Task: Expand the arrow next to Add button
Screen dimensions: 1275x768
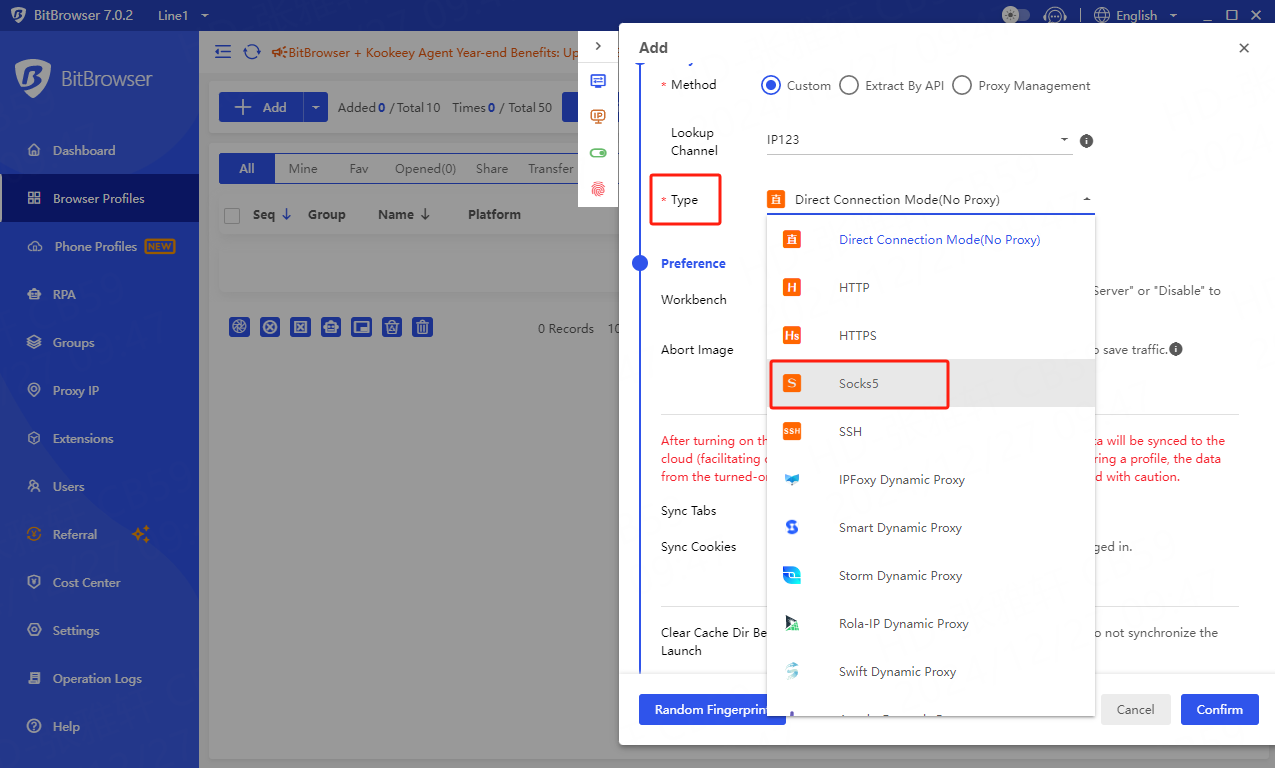Action: [x=315, y=108]
